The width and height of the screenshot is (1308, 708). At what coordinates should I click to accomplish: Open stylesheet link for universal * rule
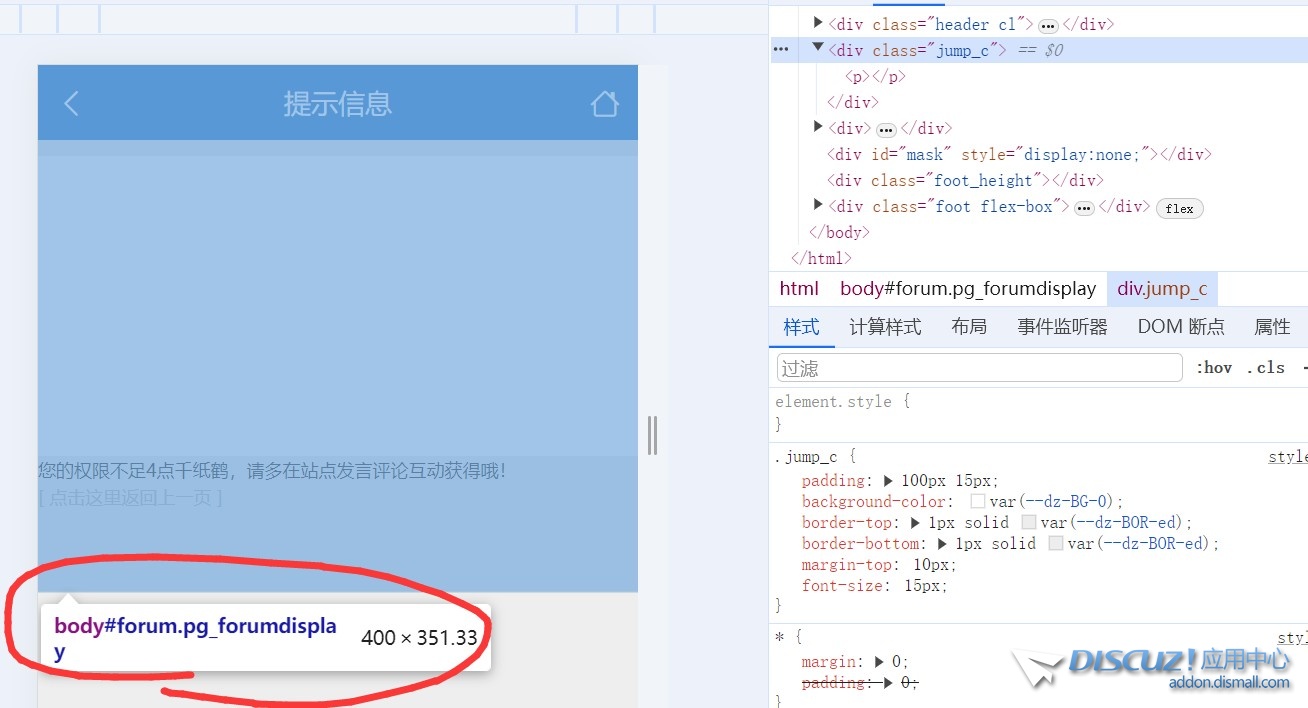[x=1292, y=637]
